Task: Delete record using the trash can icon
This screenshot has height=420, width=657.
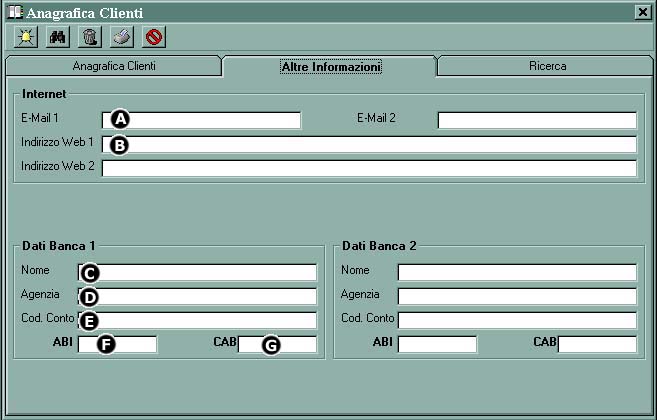Action: click(x=90, y=37)
